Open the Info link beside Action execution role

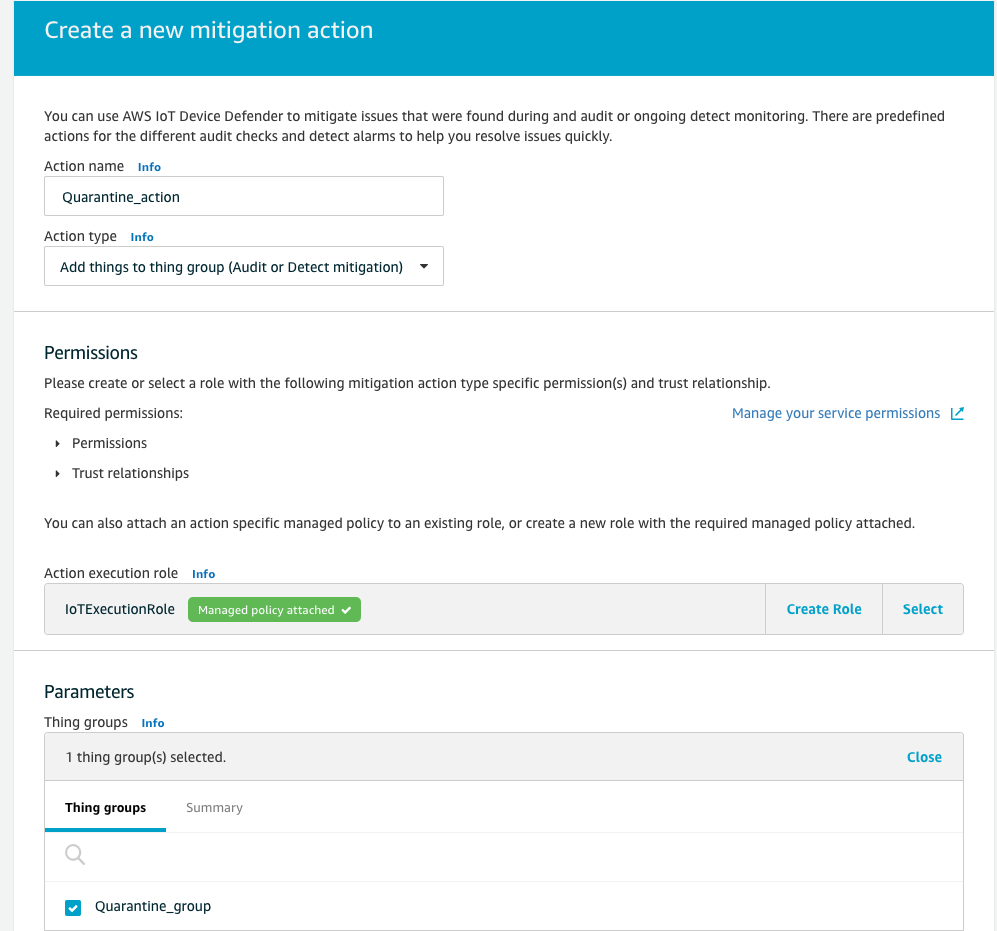[203, 573]
